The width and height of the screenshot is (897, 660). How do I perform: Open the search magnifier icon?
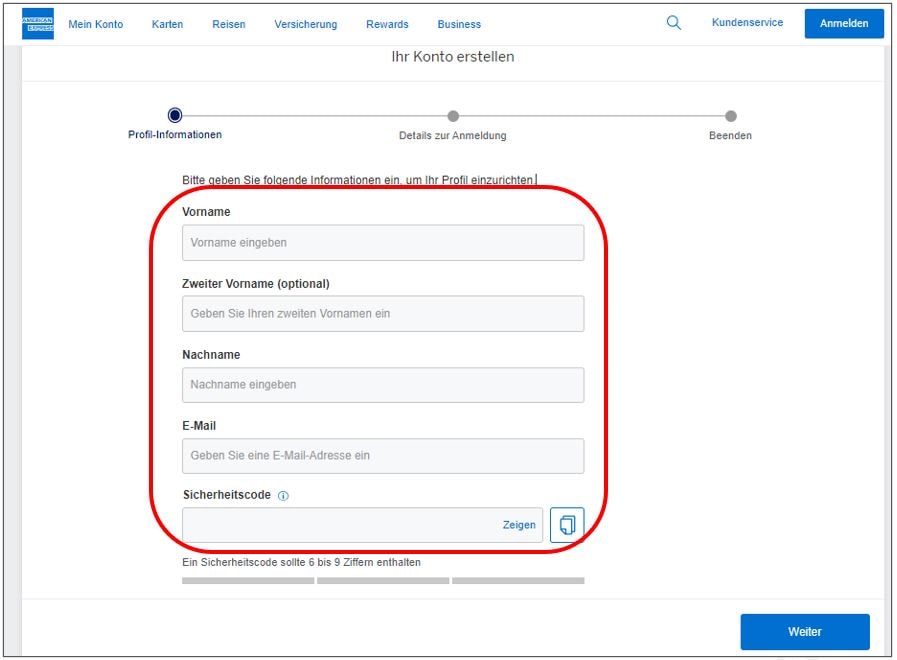(x=674, y=23)
